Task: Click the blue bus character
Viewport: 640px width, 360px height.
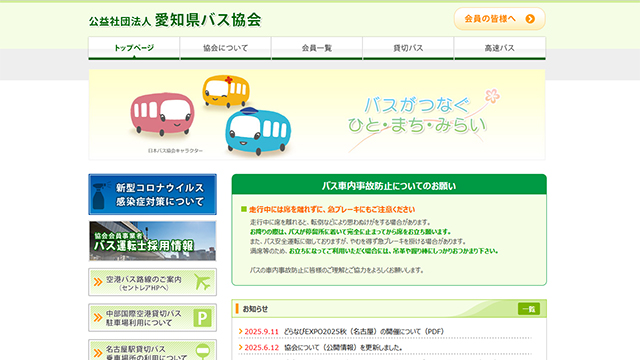Action: coord(258,131)
